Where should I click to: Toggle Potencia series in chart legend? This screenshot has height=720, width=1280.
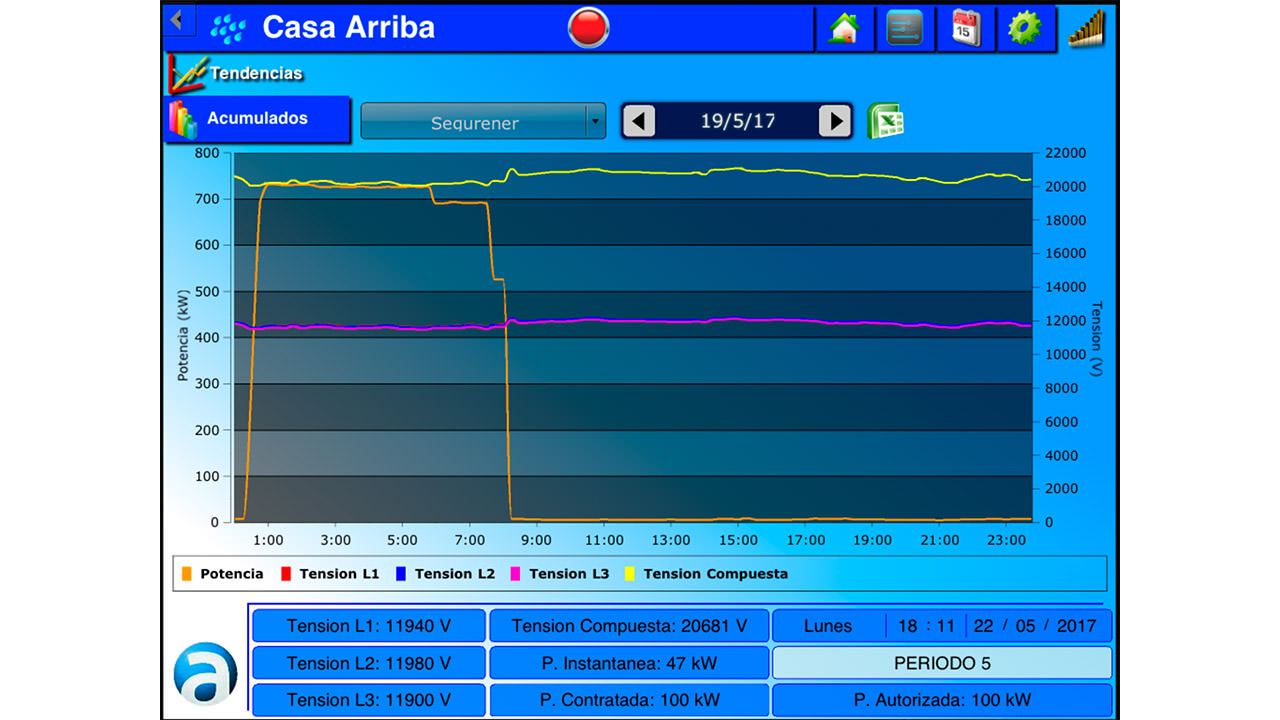tap(223, 574)
